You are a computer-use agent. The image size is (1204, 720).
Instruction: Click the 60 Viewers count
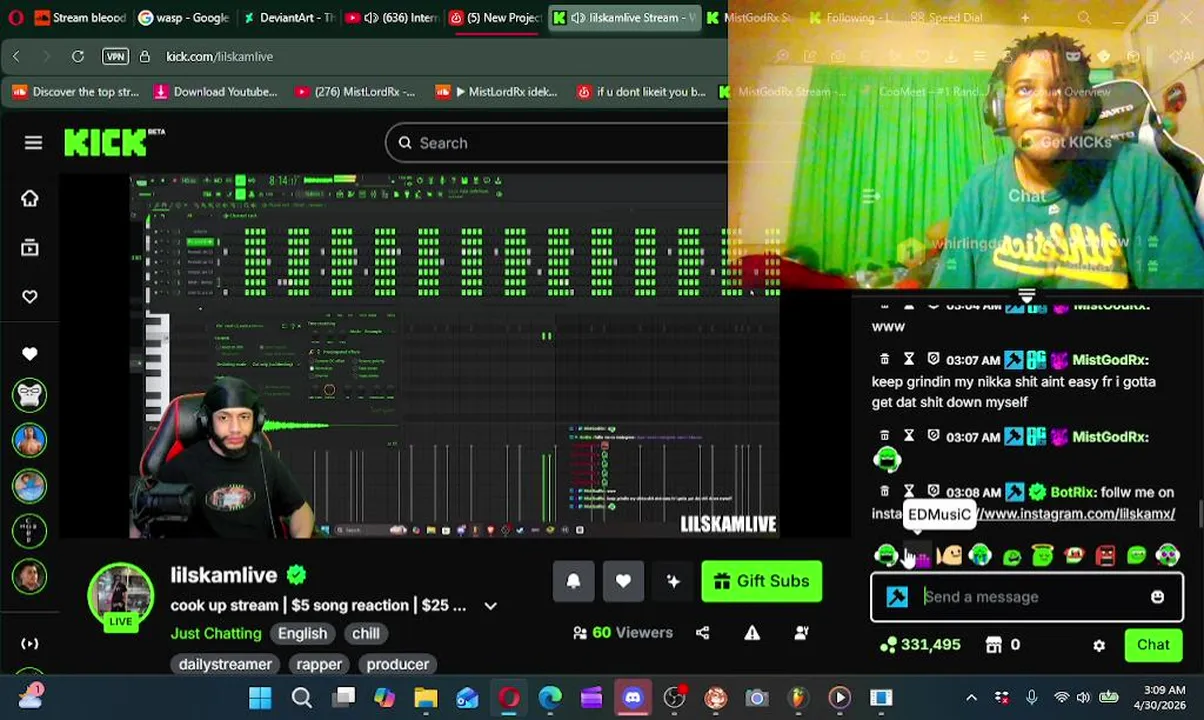coord(622,632)
